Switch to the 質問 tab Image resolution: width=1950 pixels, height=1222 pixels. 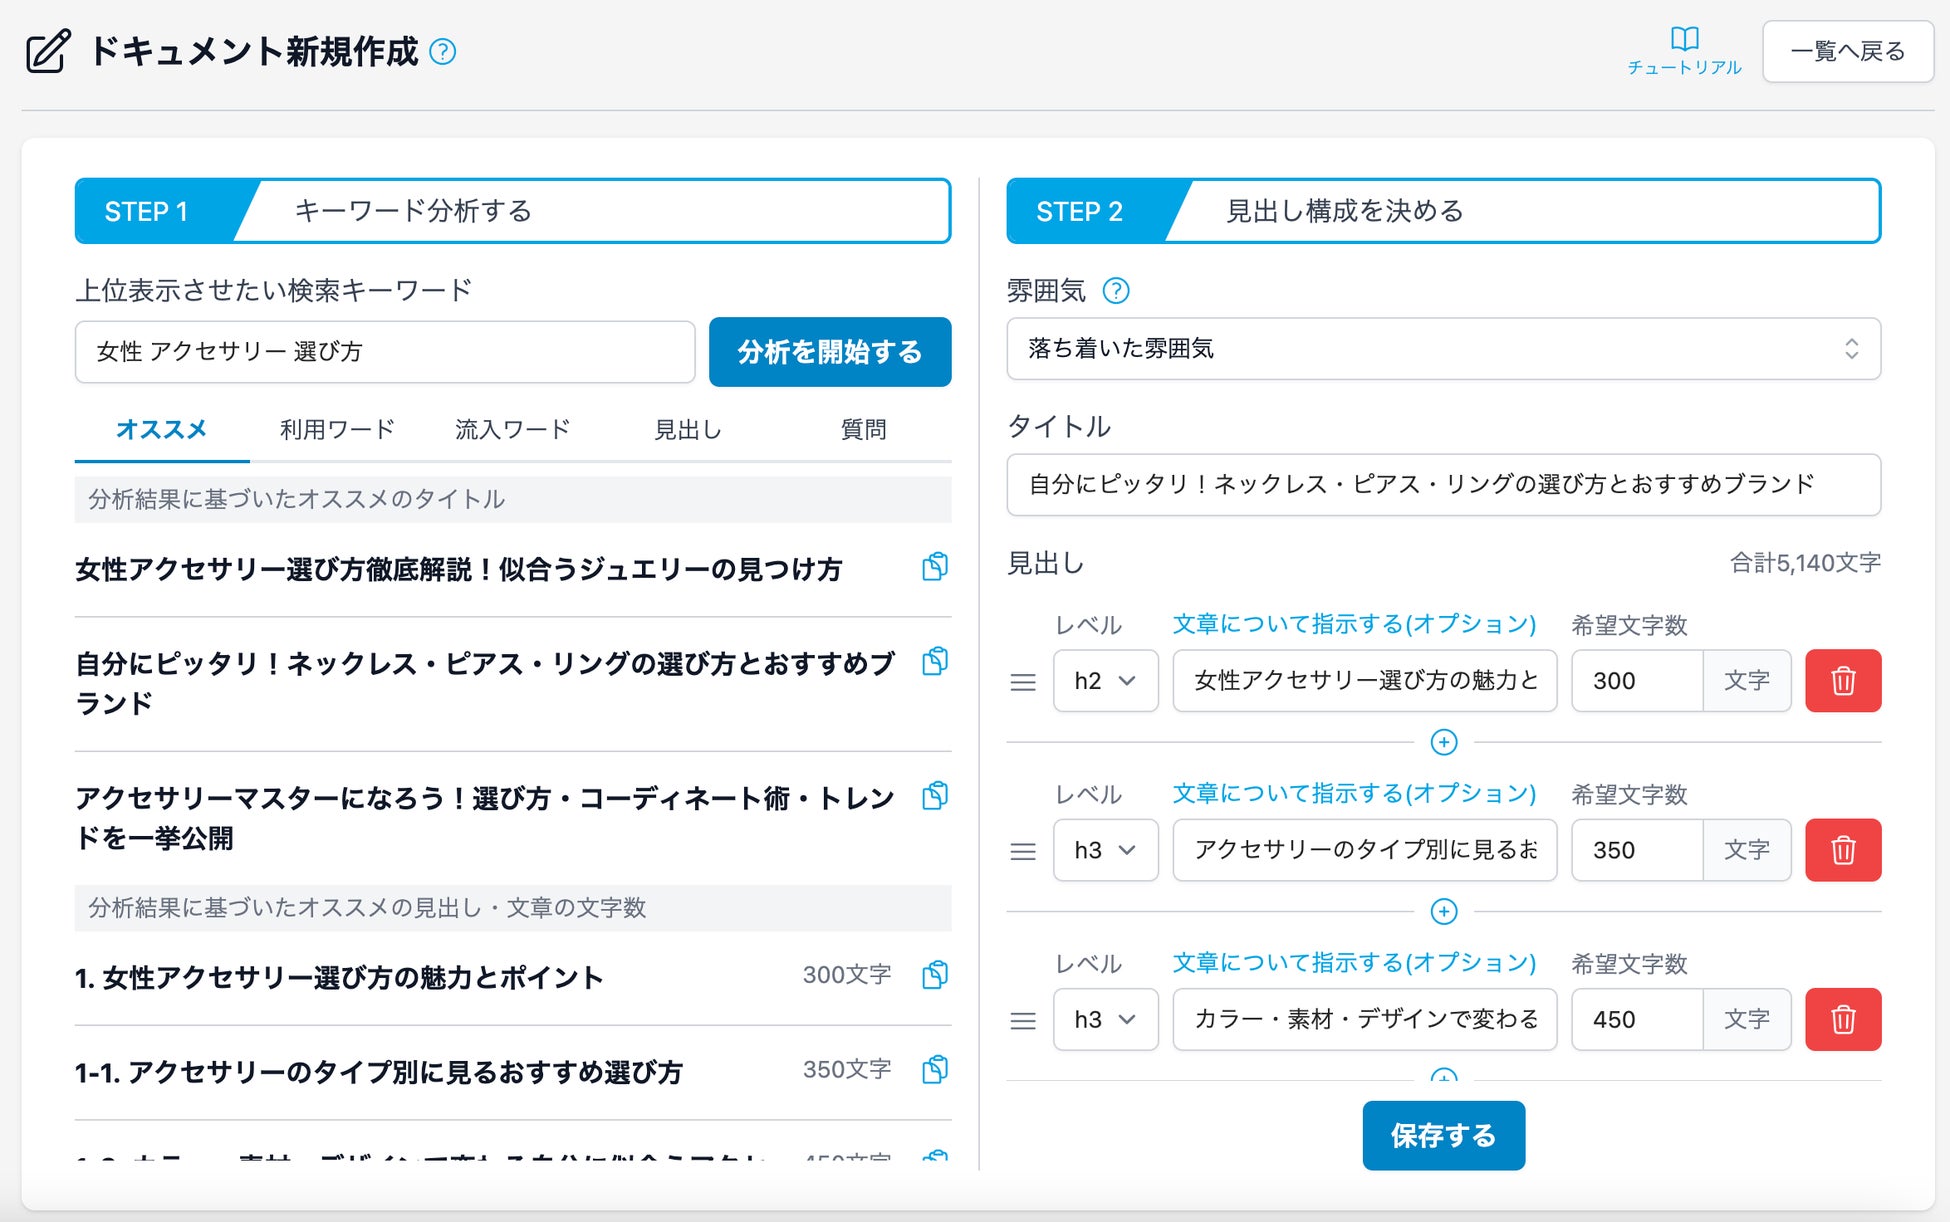pos(863,430)
